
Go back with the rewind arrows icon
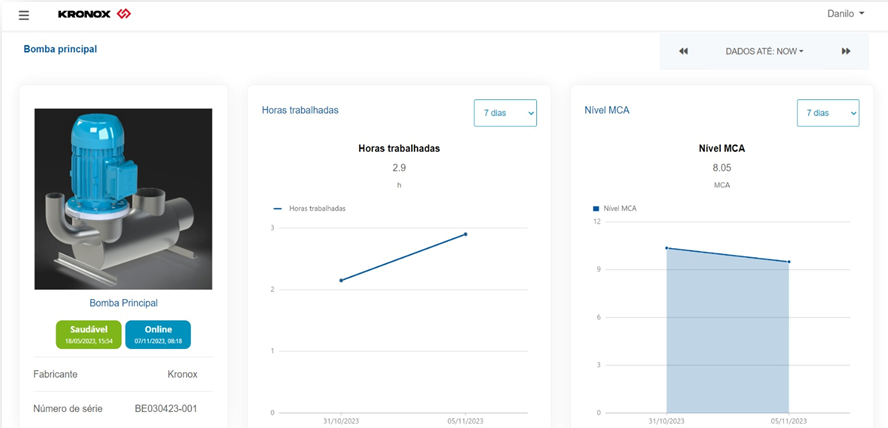click(x=684, y=51)
